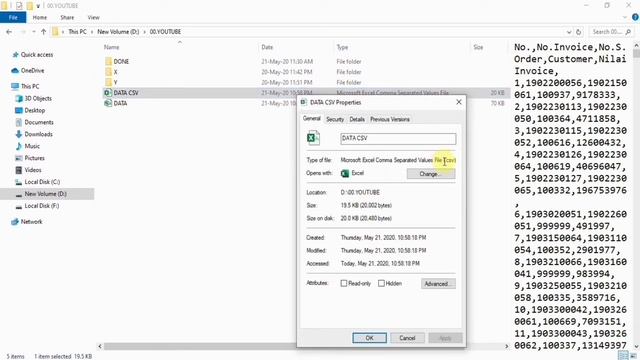Switch to the Previous Versions tab
The image size is (640, 360).
tap(390, 119)
